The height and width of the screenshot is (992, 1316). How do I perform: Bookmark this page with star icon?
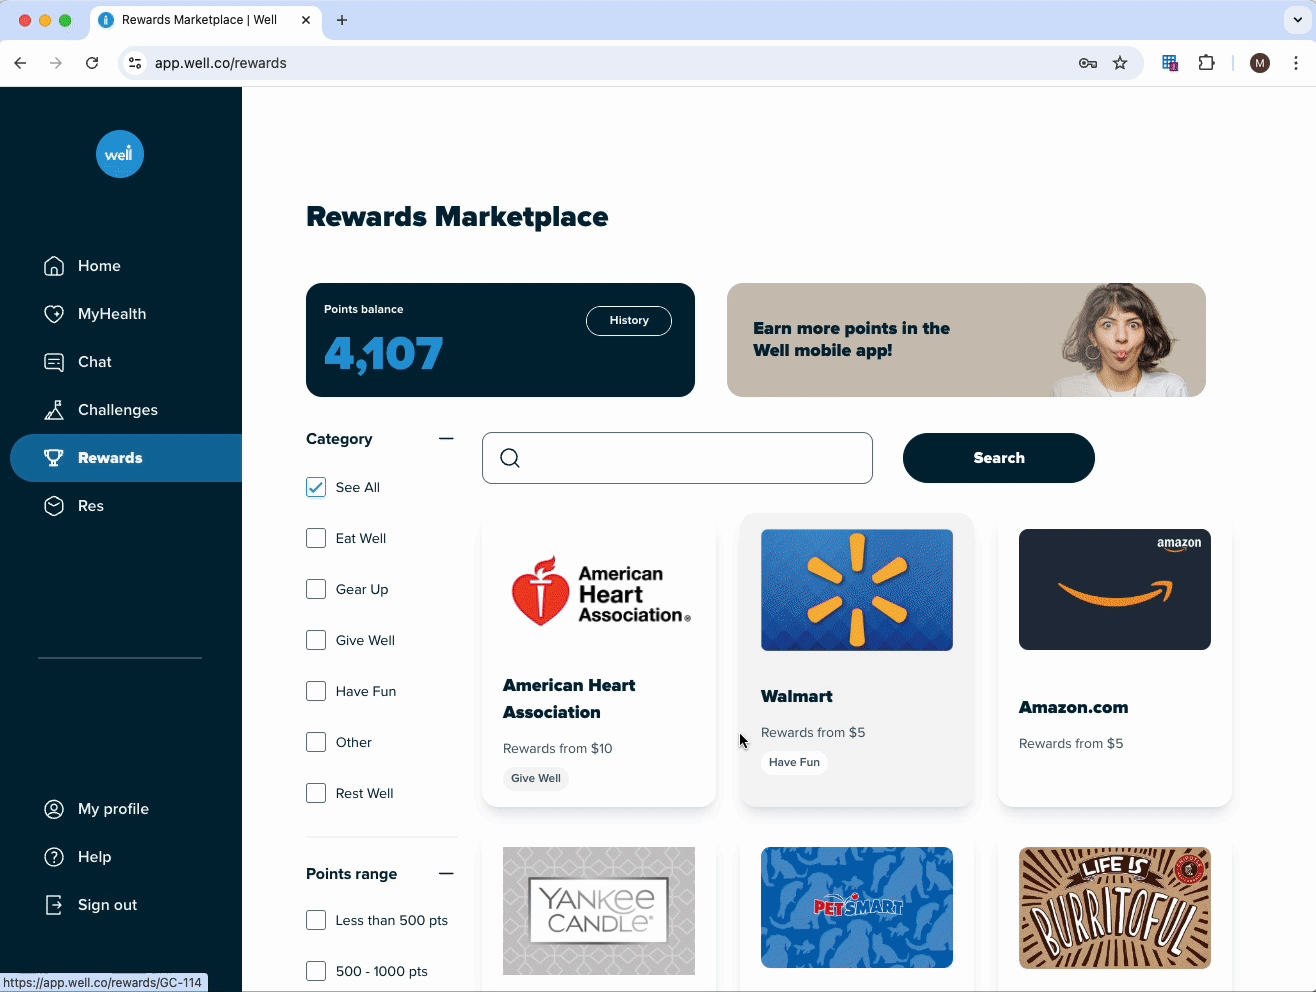1120,63
